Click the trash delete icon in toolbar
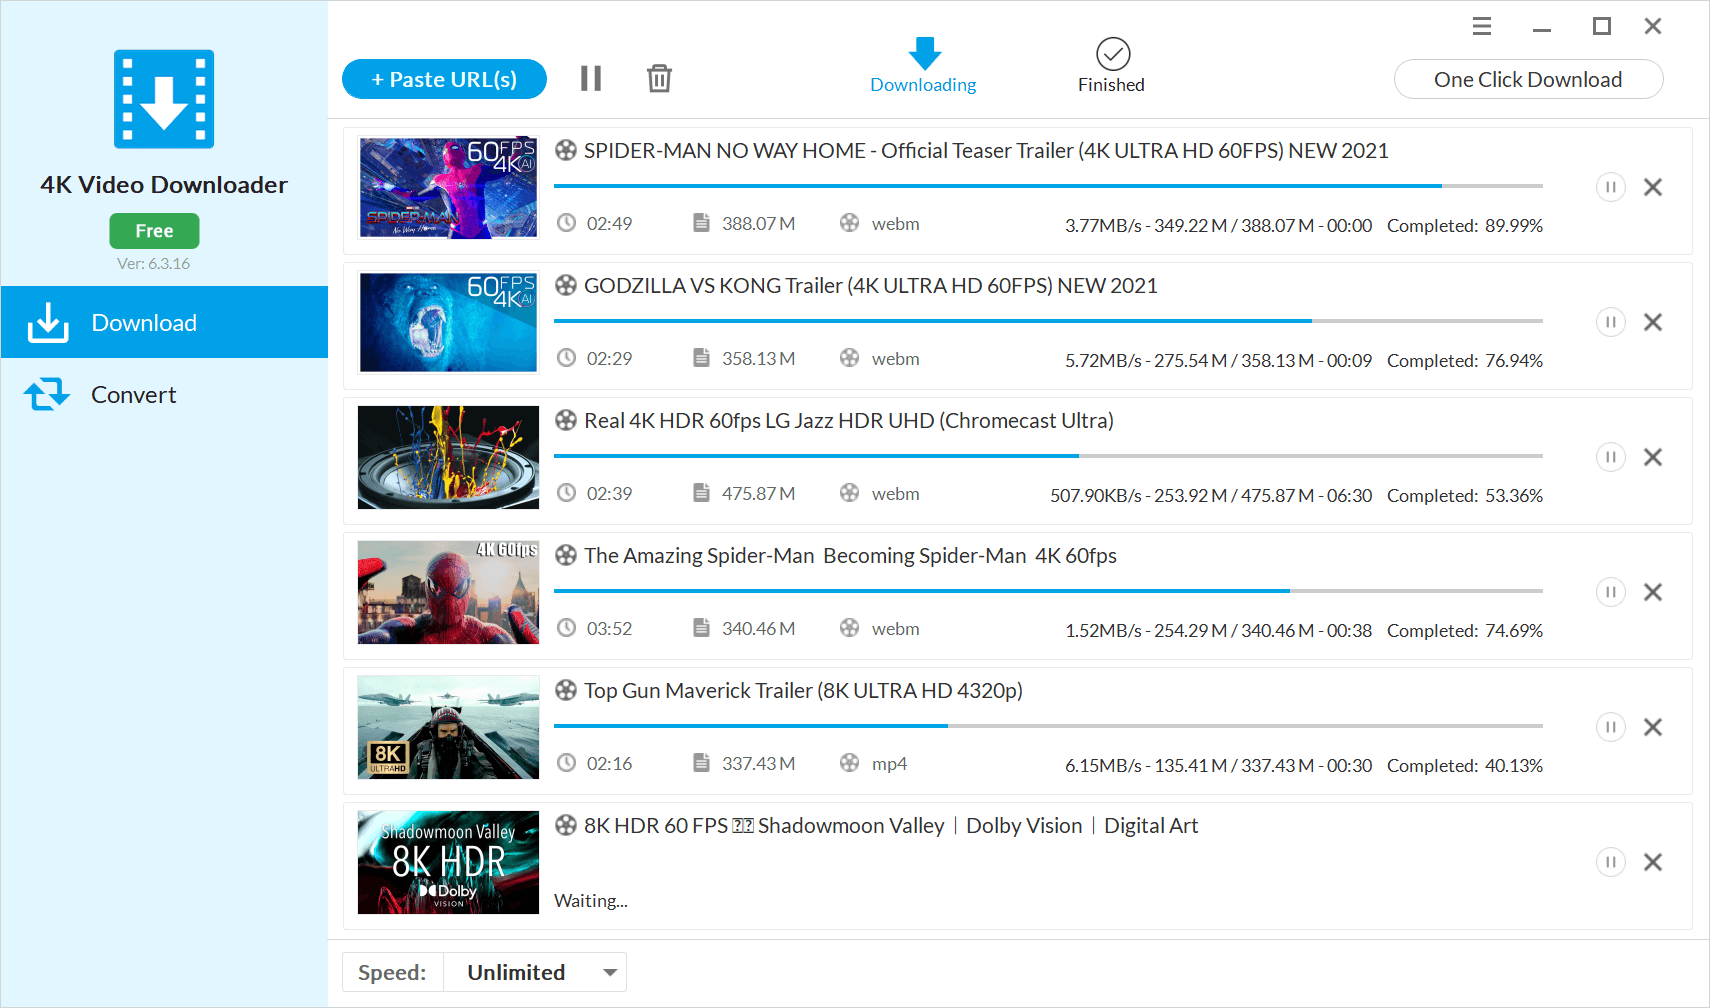Viewport: 1710px width, 1008px height. (x=659, y=79)
